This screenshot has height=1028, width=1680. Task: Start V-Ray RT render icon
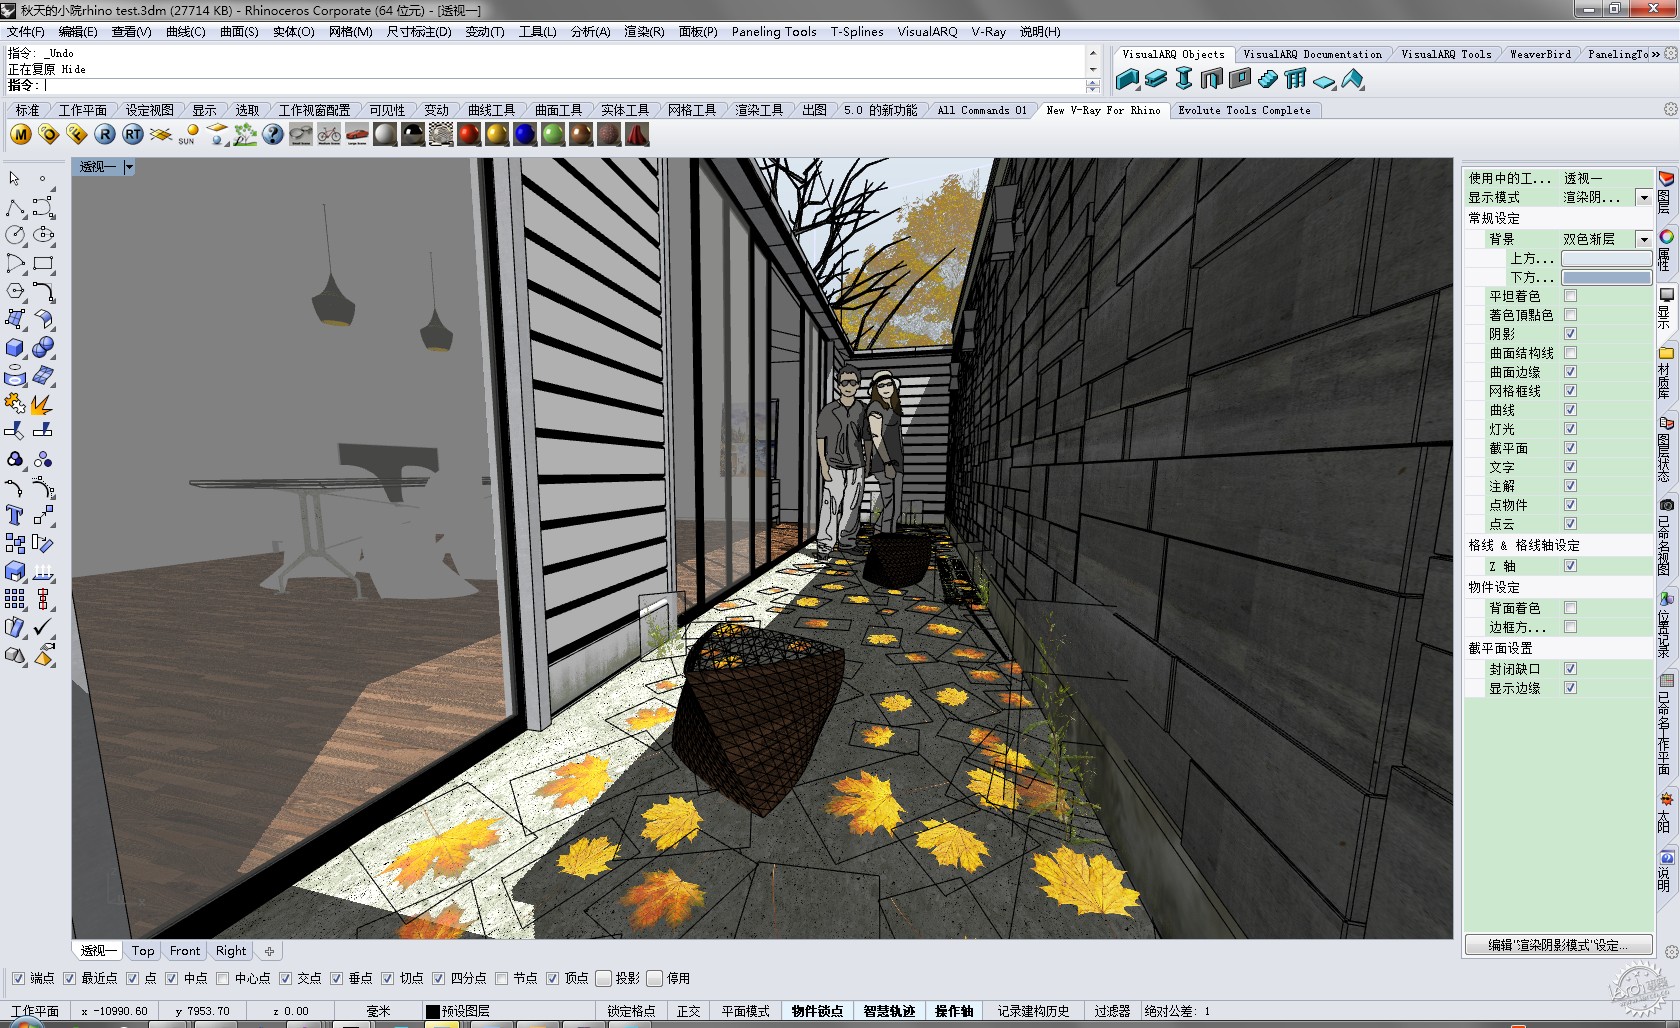133,134
